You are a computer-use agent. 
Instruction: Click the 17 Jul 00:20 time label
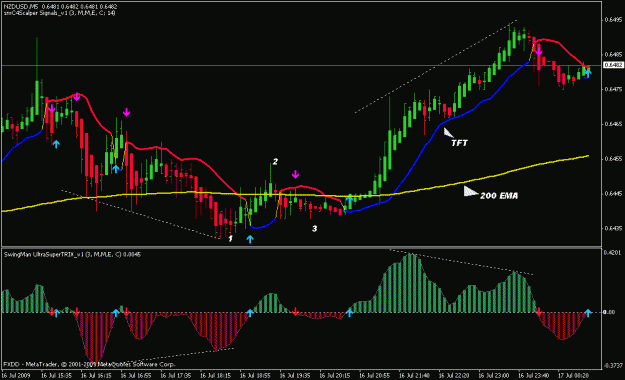(x=573, y=376)
